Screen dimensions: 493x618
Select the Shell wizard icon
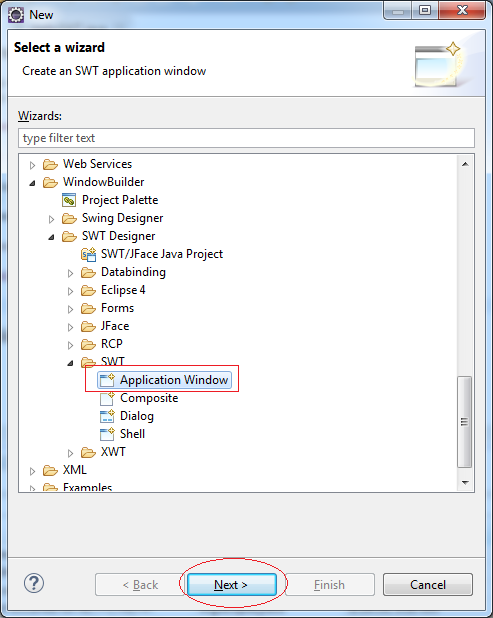pos(107,434)
